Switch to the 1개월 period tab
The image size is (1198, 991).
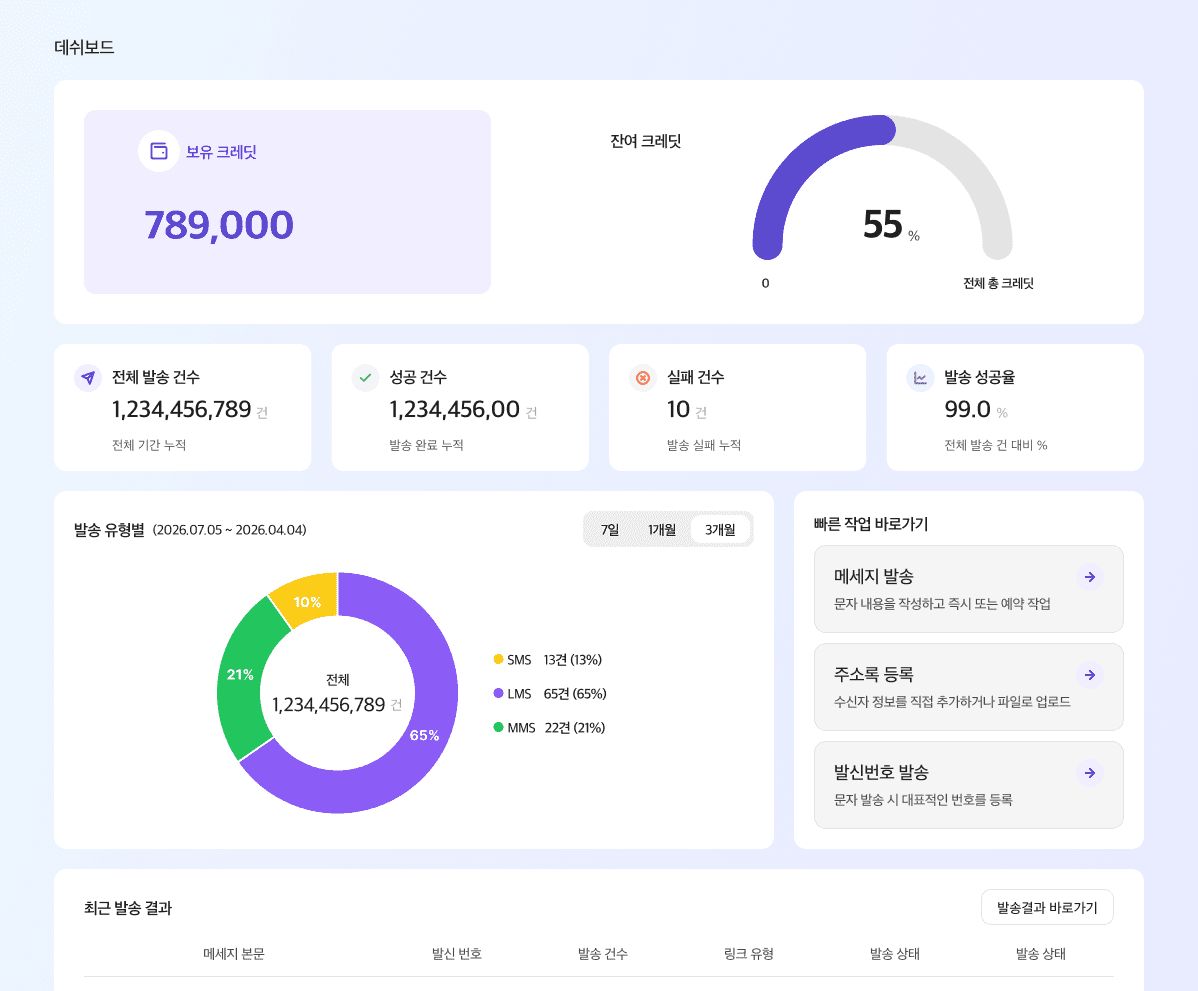pyautogui.click(x=662, y=530)
